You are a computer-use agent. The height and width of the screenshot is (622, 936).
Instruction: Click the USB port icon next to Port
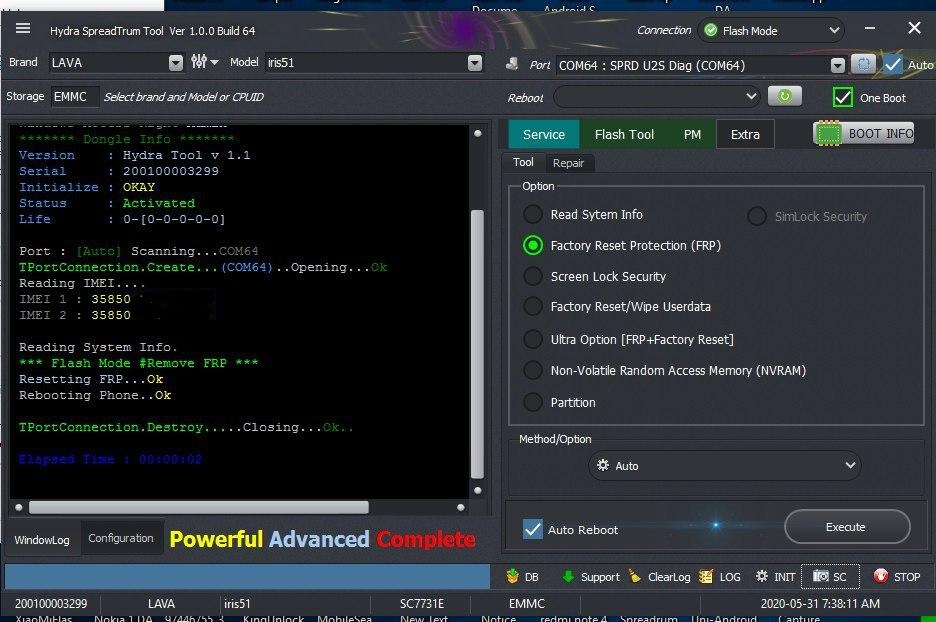[x=512, y=64]
